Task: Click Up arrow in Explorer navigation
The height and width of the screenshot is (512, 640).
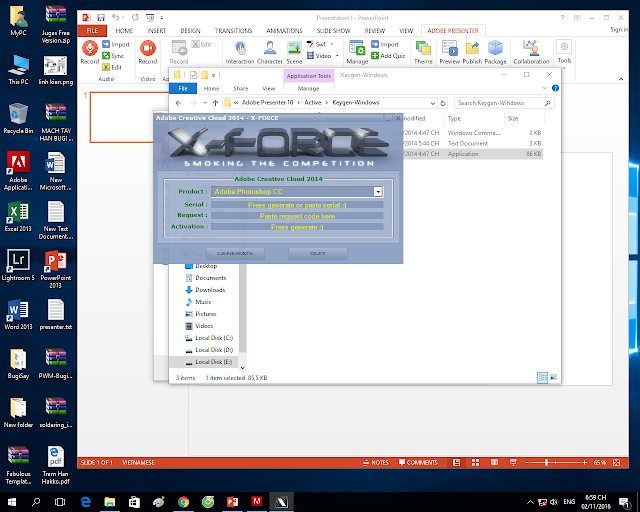Action: point(216,103)
